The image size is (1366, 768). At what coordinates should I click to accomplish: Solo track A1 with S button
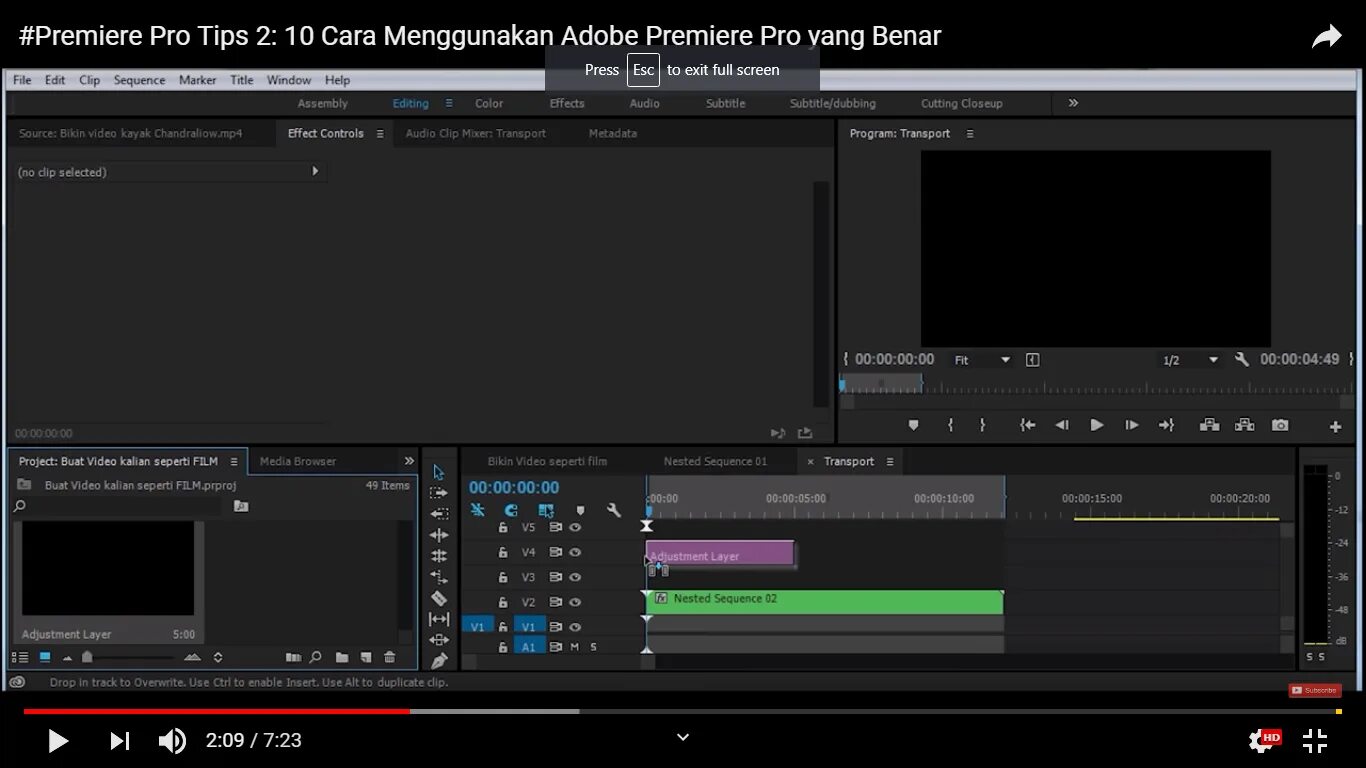click(593, 647)
